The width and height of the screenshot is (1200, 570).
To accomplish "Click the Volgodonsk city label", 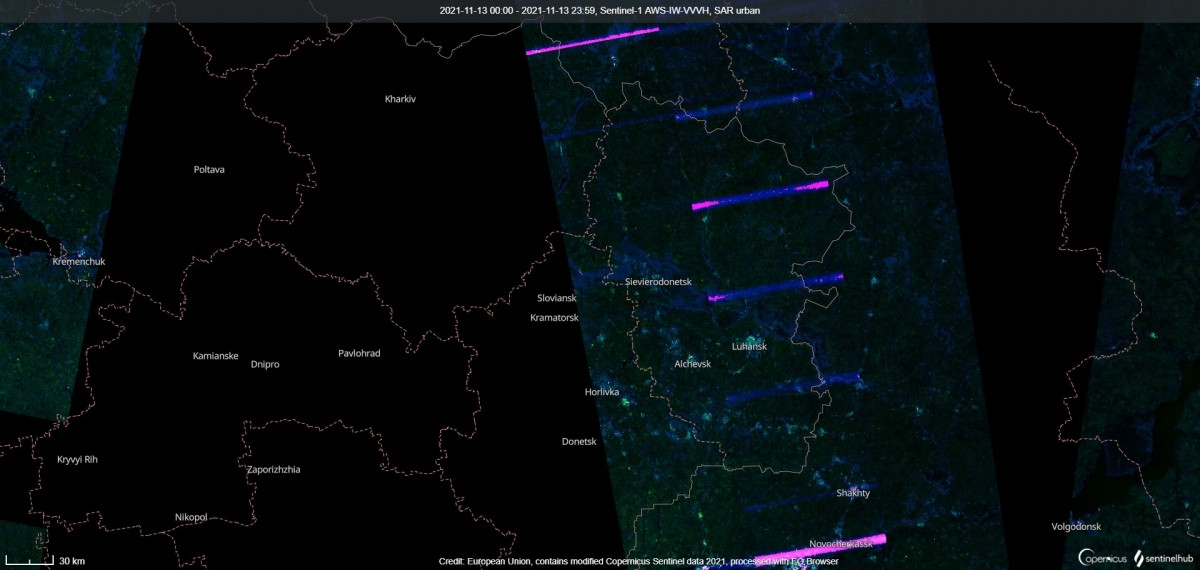I will click(1076, 526).
